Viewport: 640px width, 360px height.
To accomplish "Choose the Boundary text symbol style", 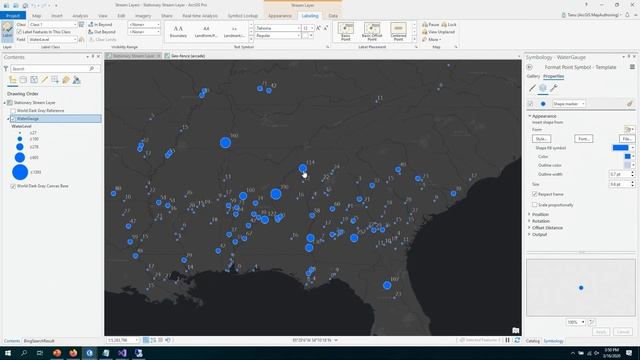I will [x=178, y=31].
